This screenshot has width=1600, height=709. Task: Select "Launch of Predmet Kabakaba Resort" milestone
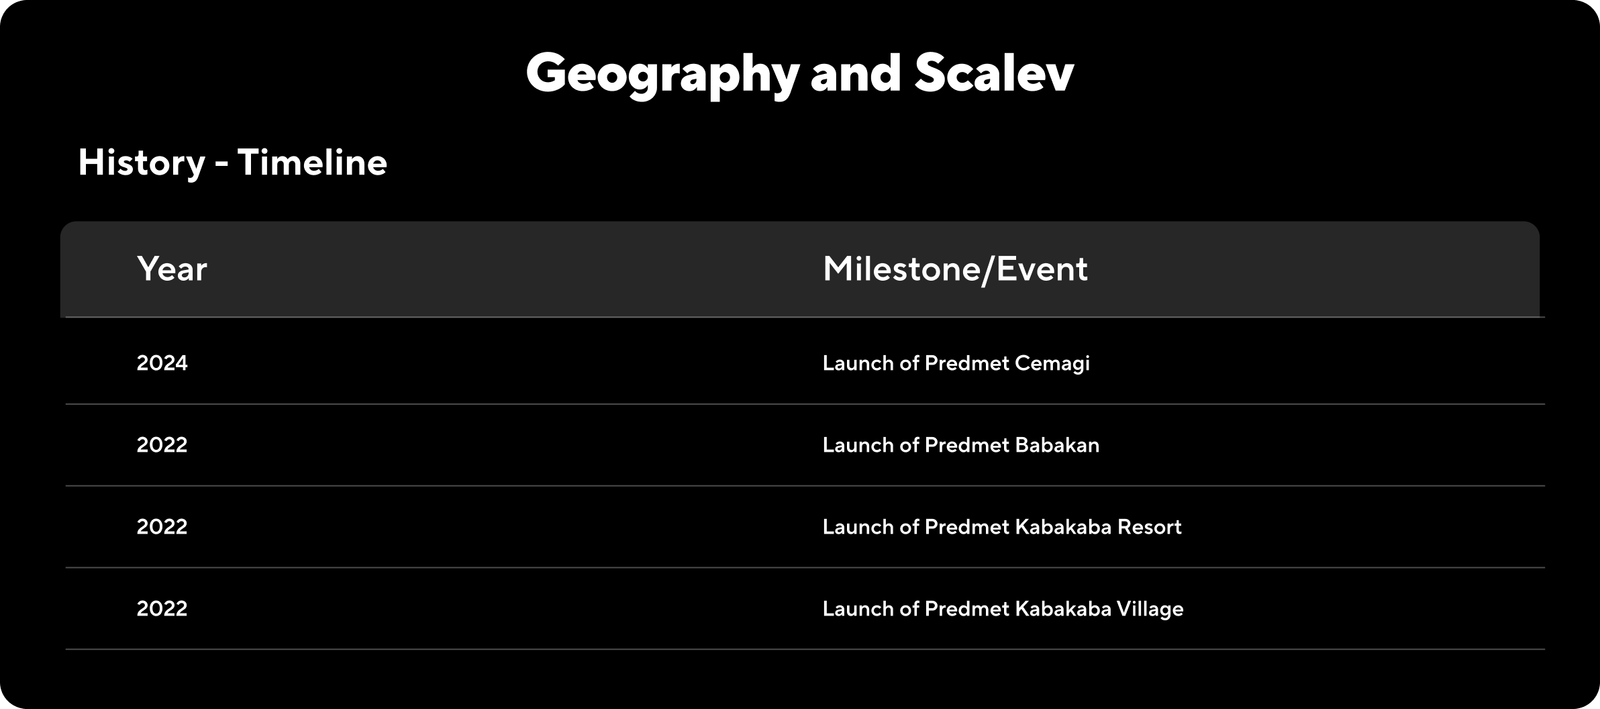tap(1001, 527)
